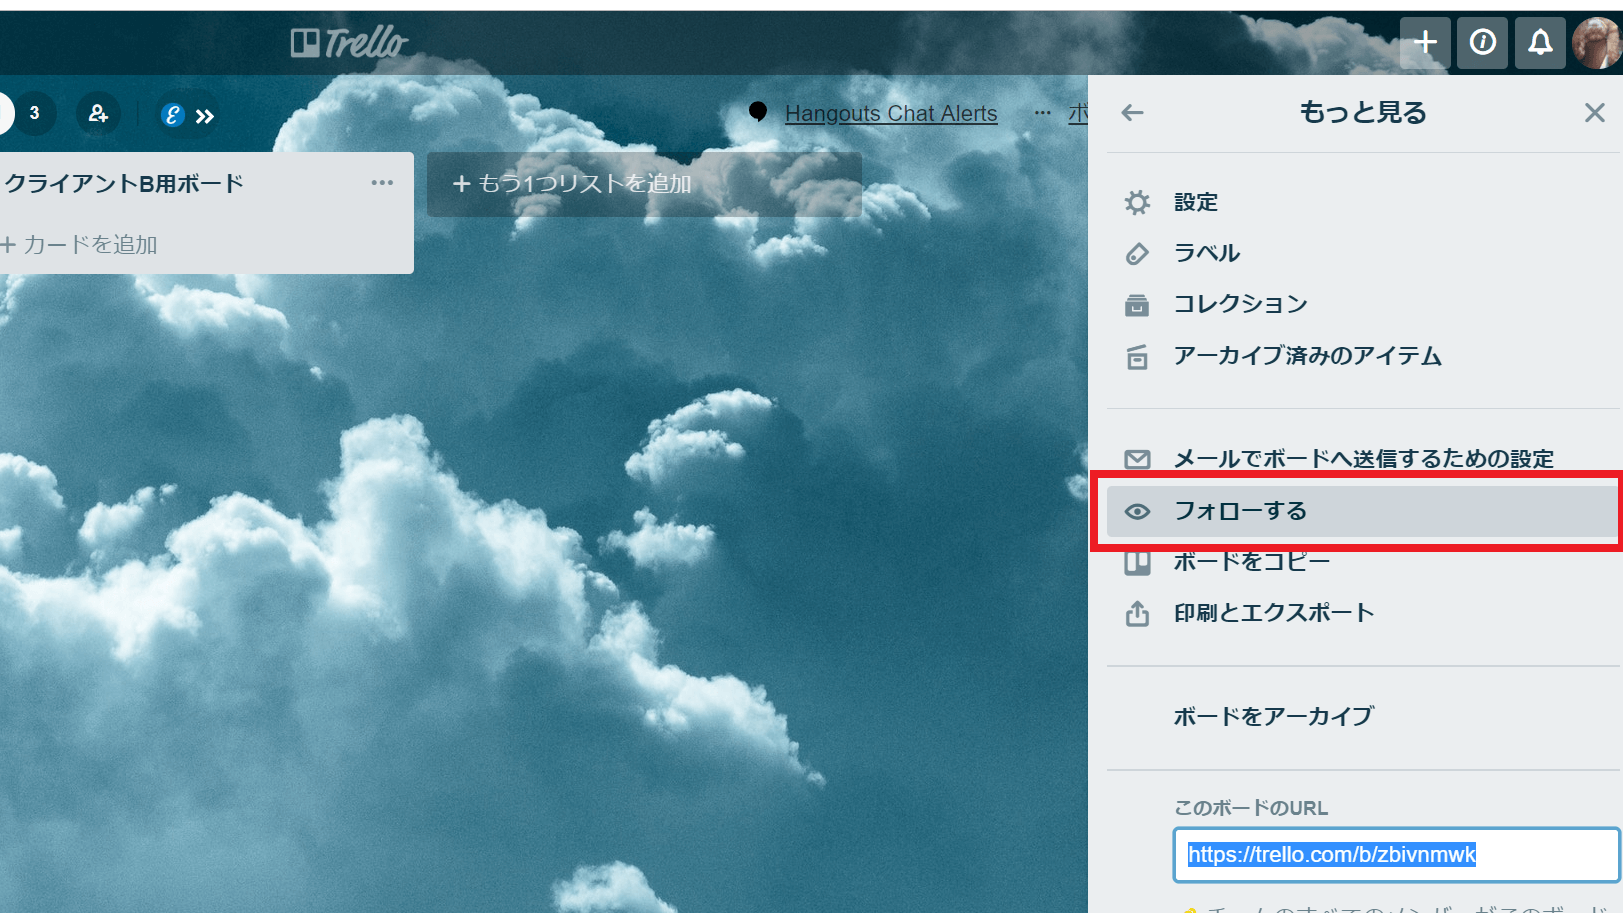The width and height of the screenshot is (1623, 913).
Task: Open アーカイブ済みのアイテム
Action: tap(1307, 356)
